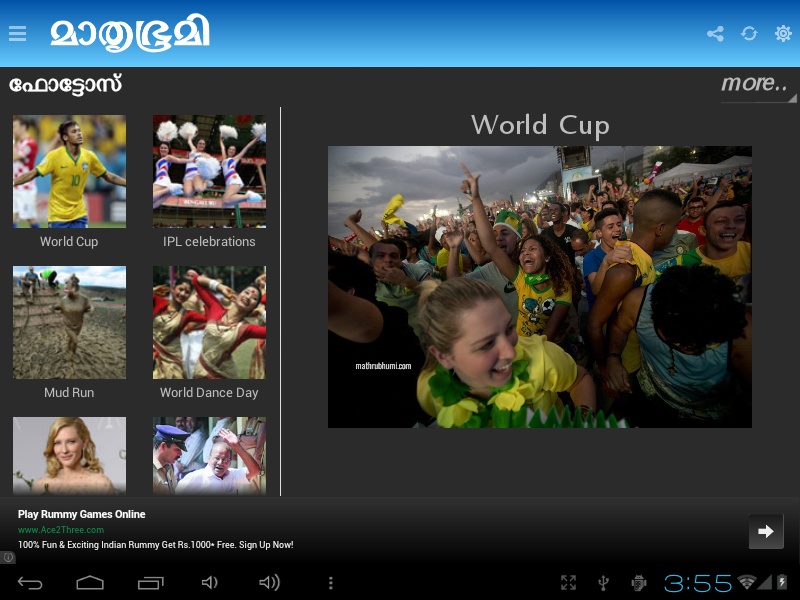Select the 'World Cup' gallery label

[x=69, y=241]
